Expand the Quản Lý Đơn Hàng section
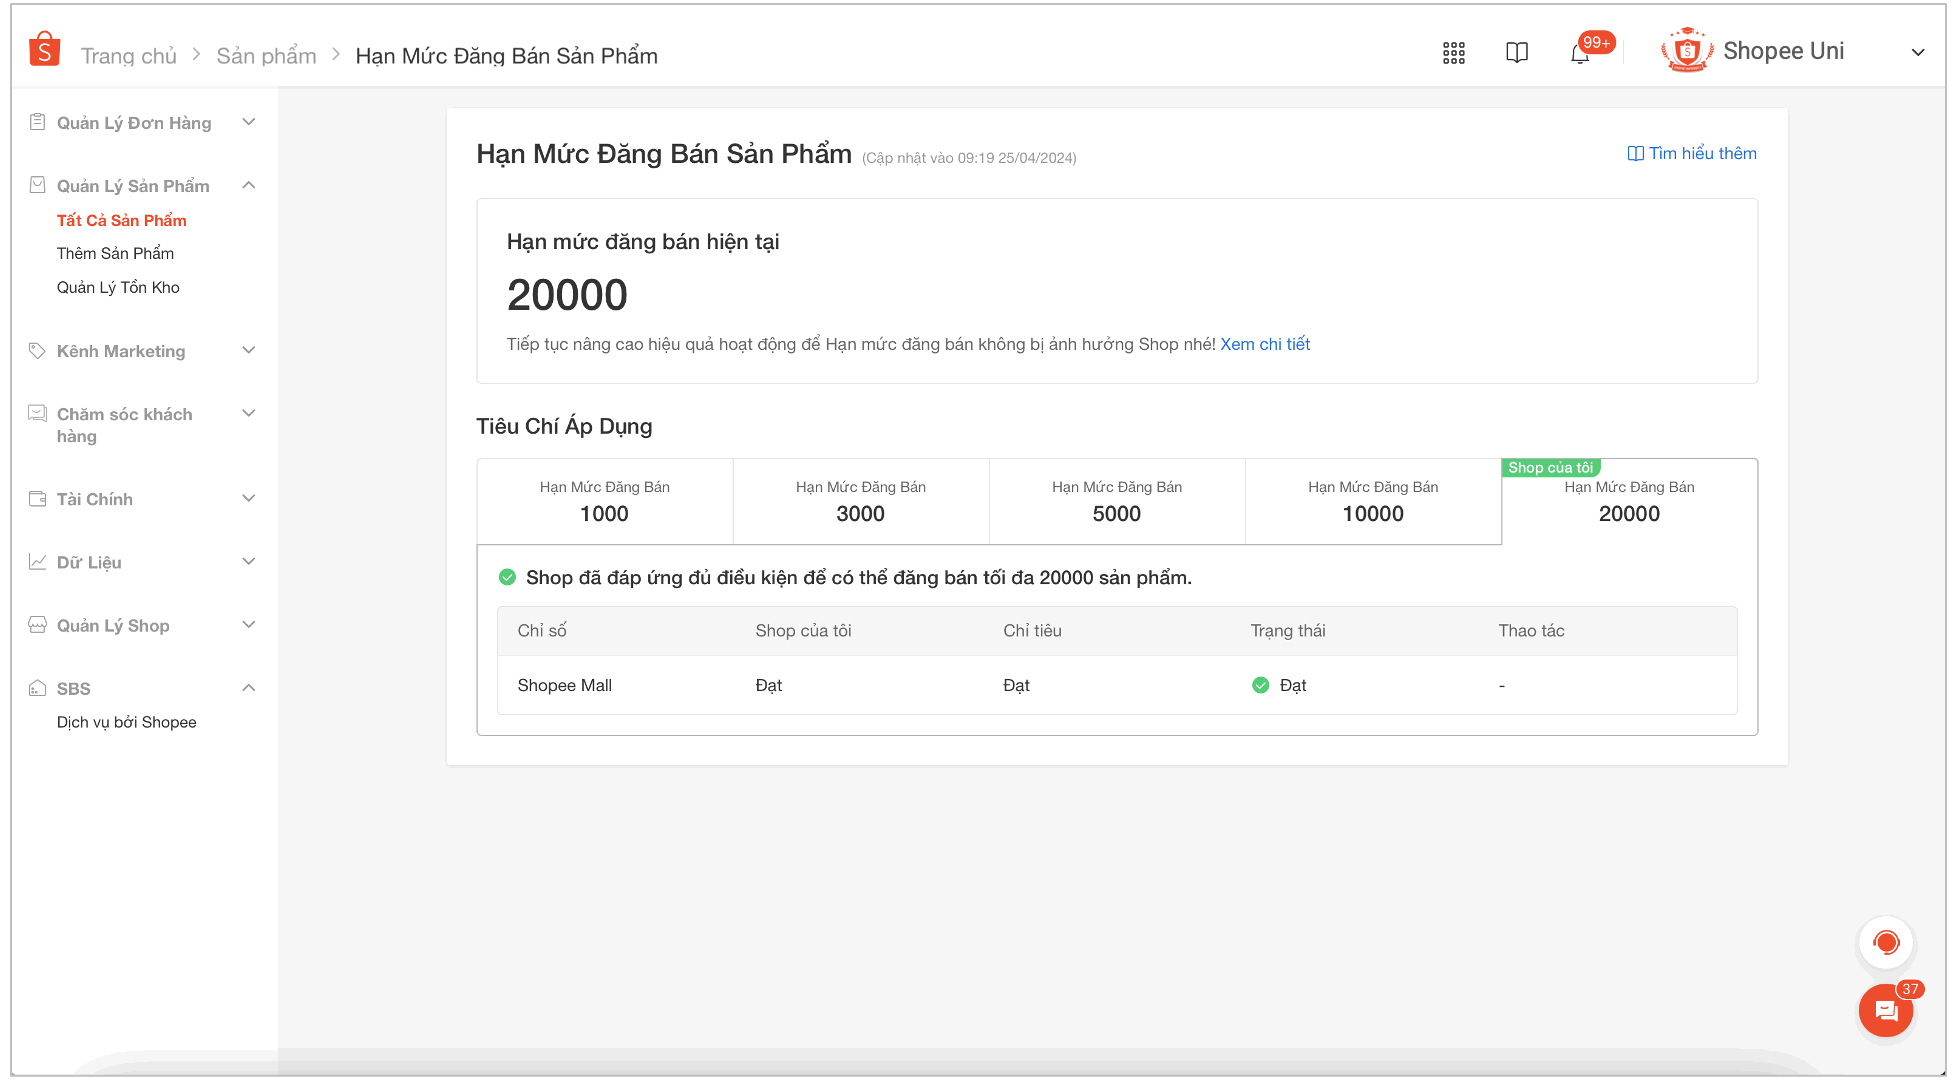Viewport: 1957px width, 1080px height. (x=249, y=122)
